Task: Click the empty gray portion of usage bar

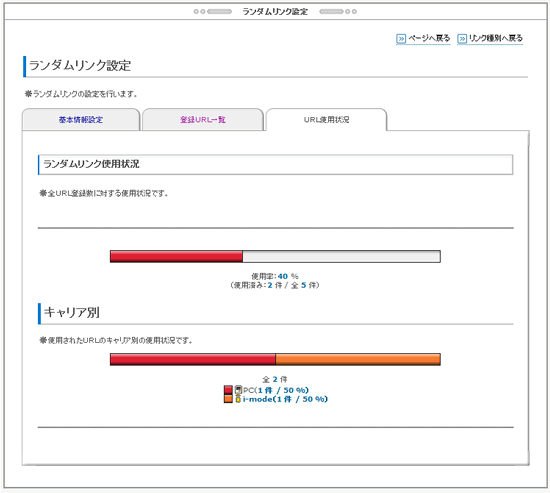Action: click(341, 257)
